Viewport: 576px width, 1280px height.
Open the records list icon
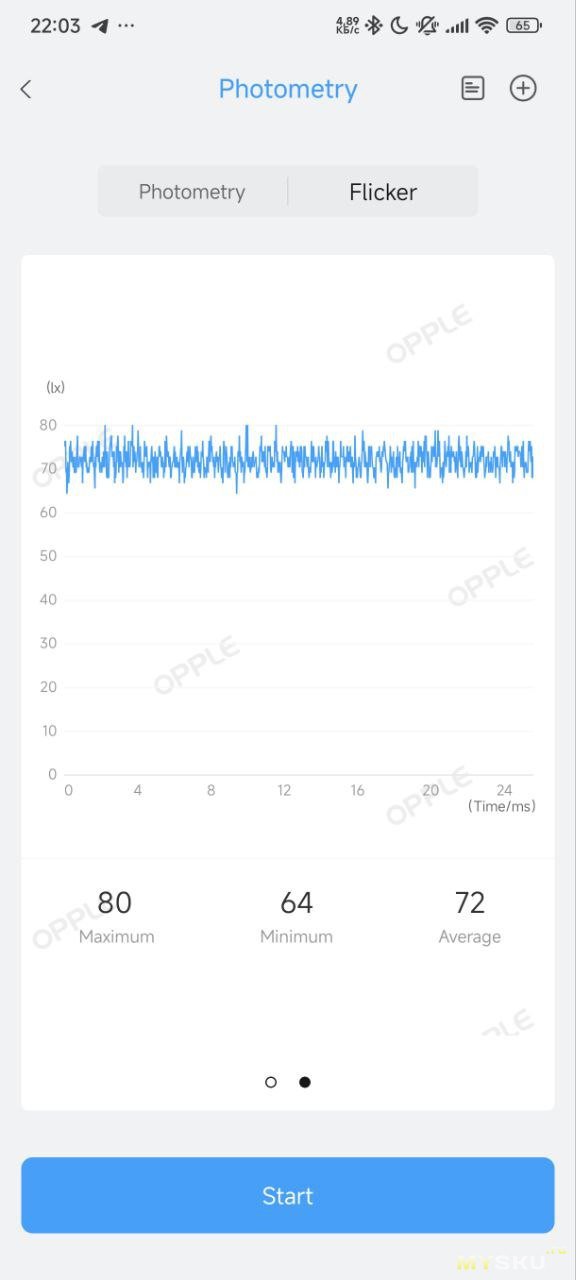pyautogui.click(x=472, y=88)
